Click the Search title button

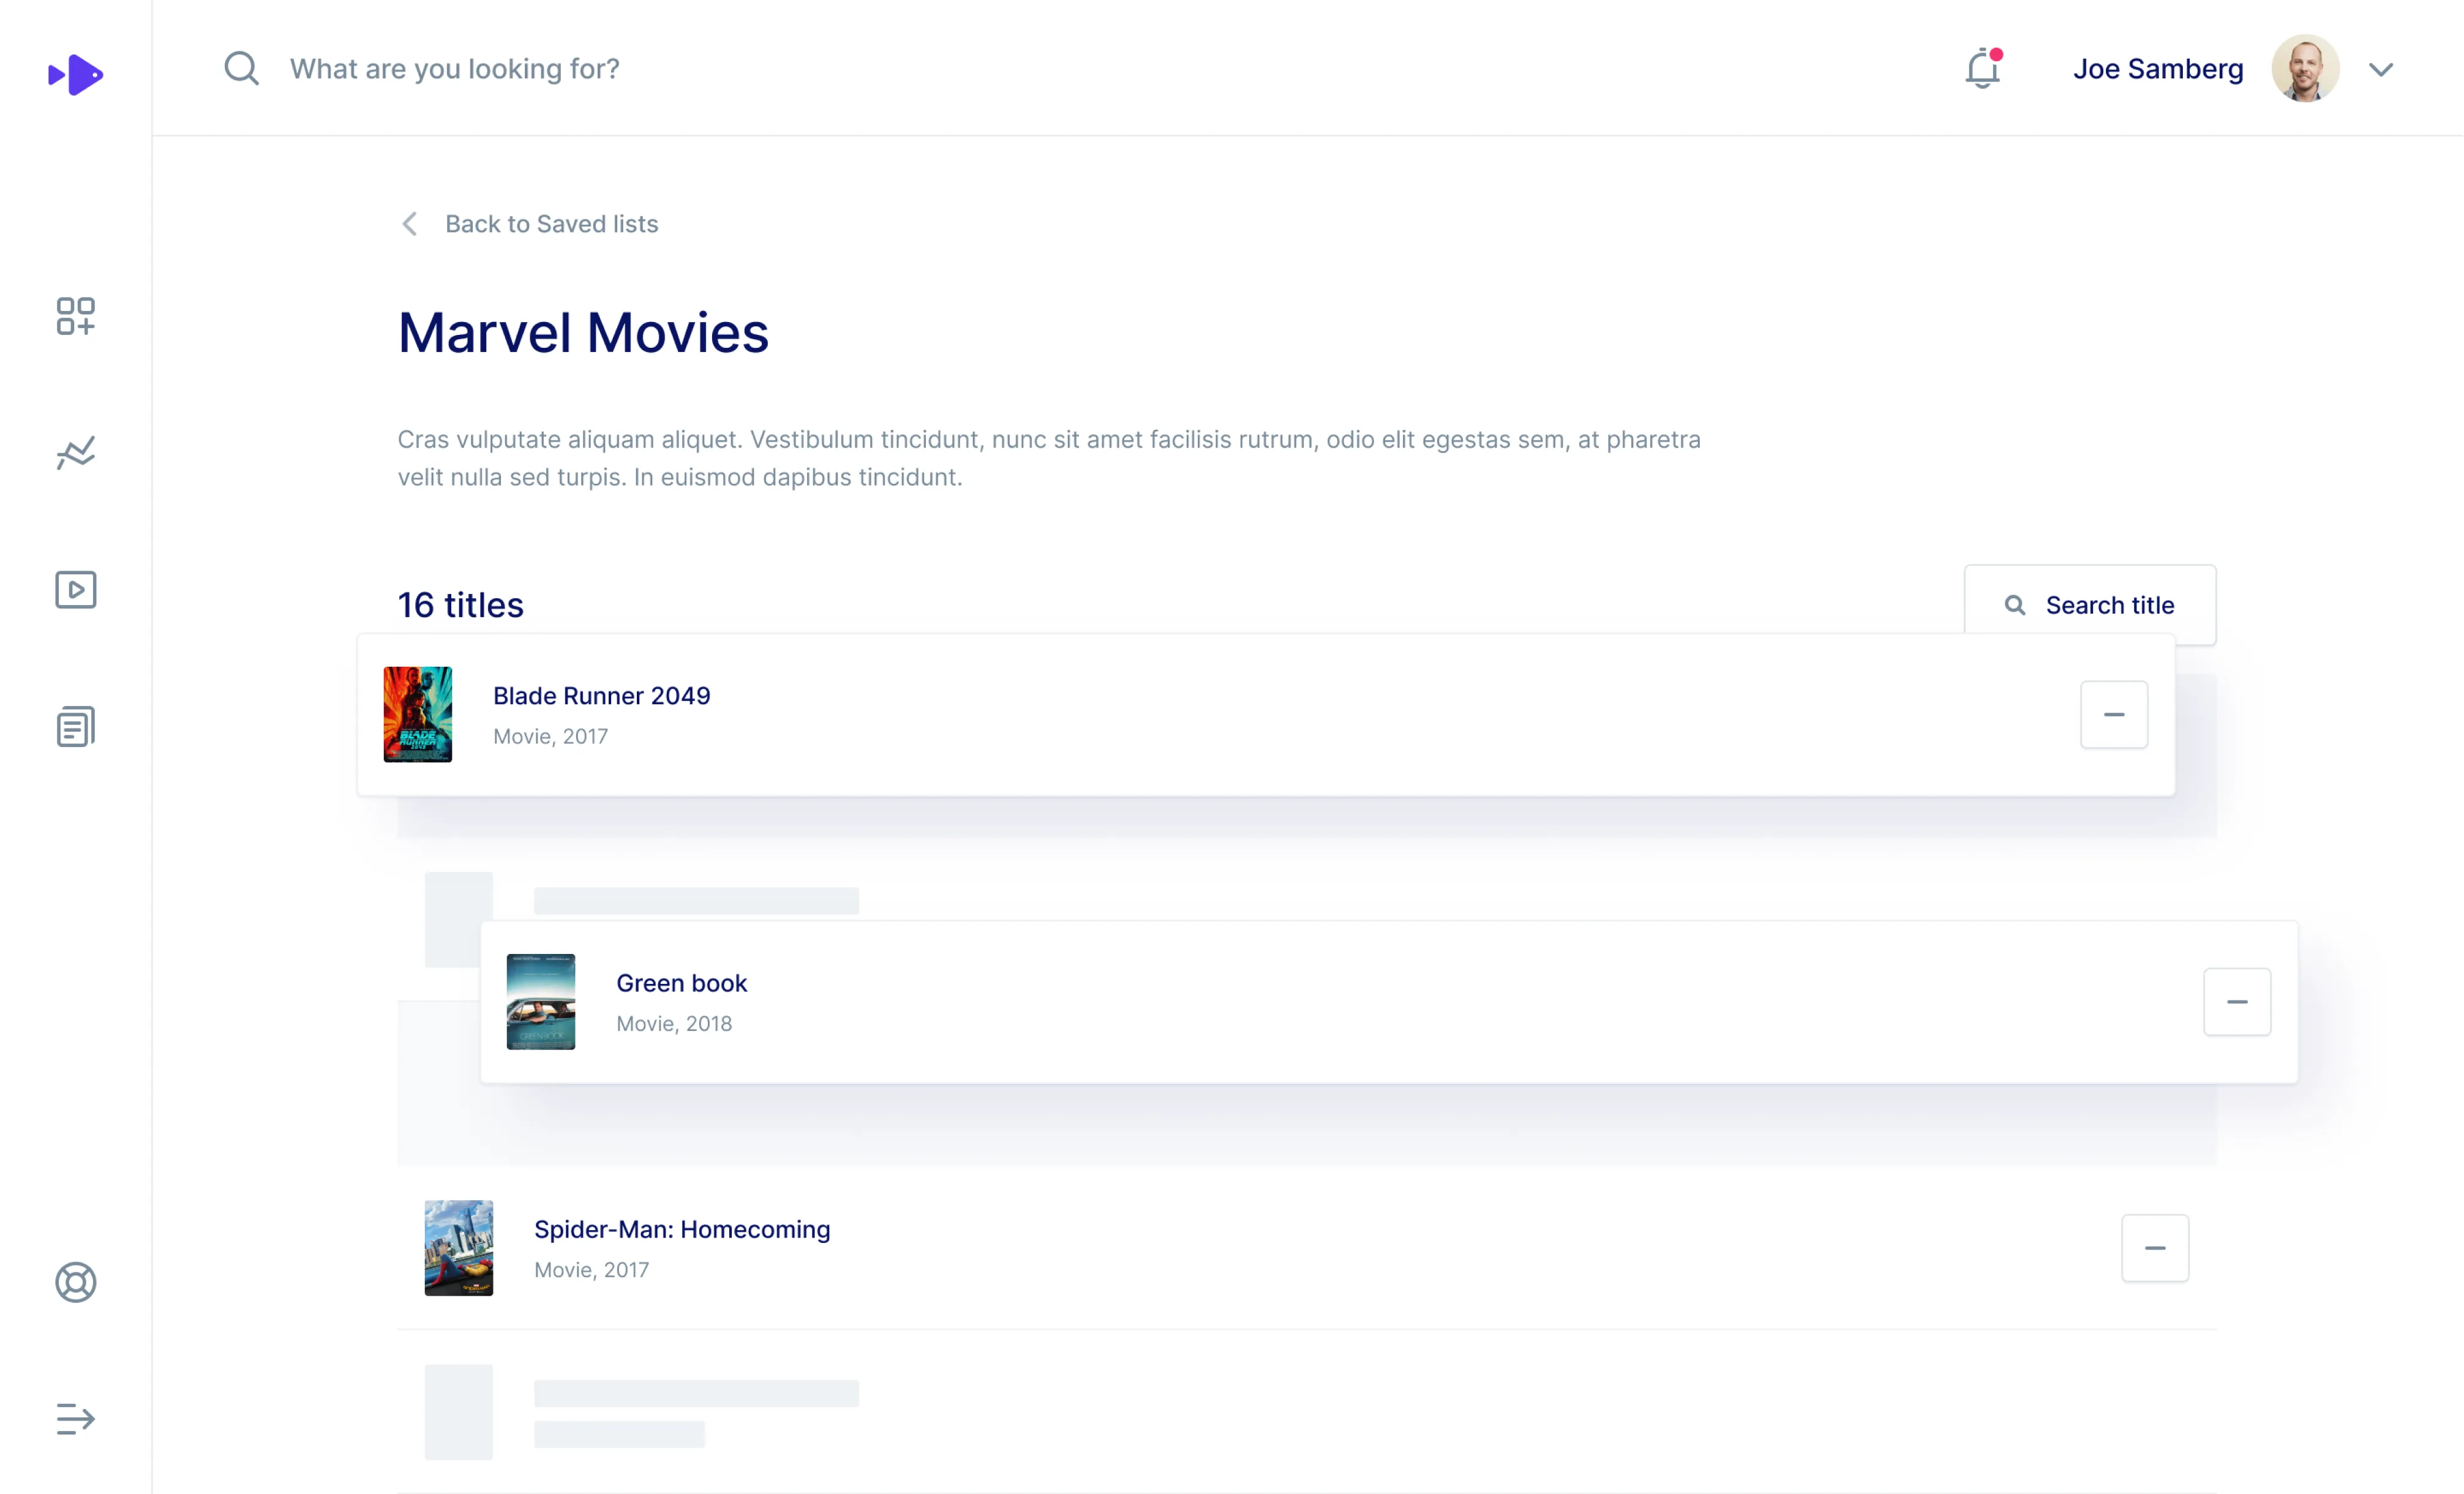point(2089,605)
